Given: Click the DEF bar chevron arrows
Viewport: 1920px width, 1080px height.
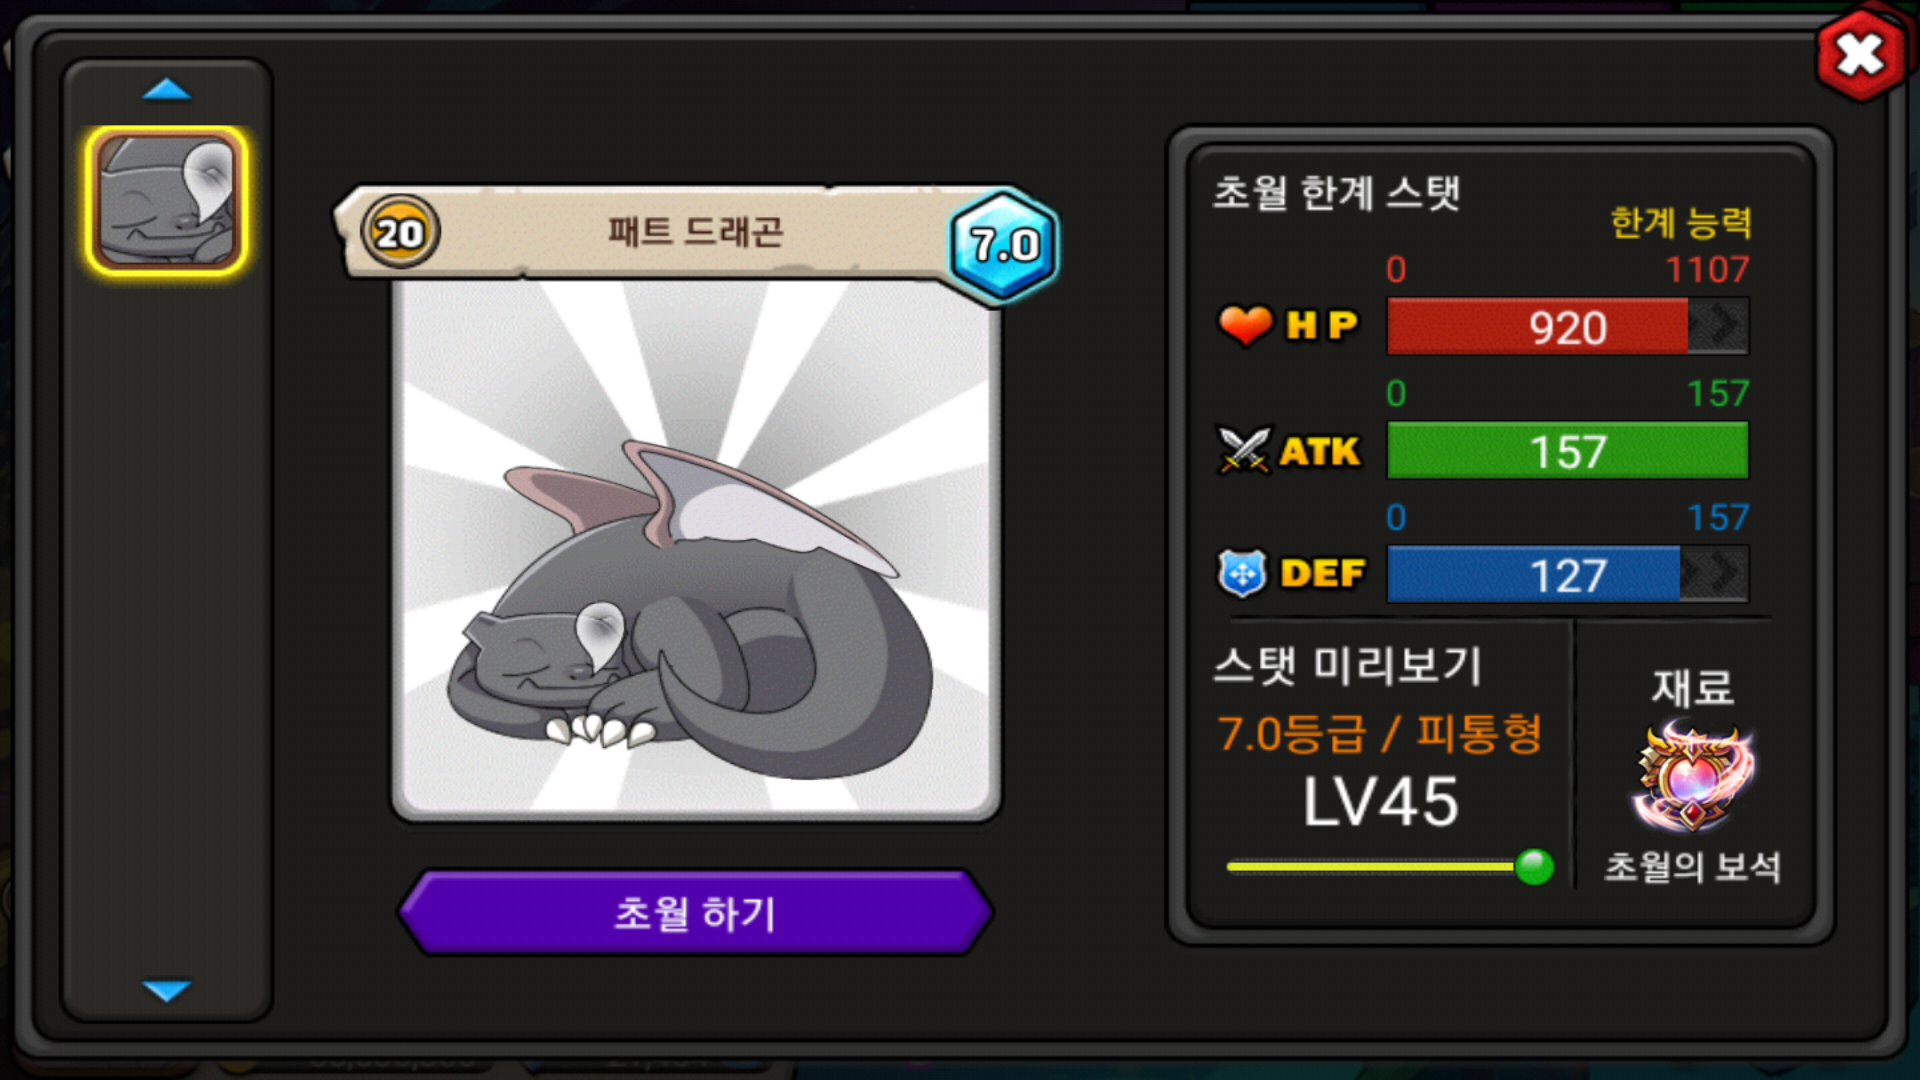Looking at the screenshot, I should (x=1714, y=574).
